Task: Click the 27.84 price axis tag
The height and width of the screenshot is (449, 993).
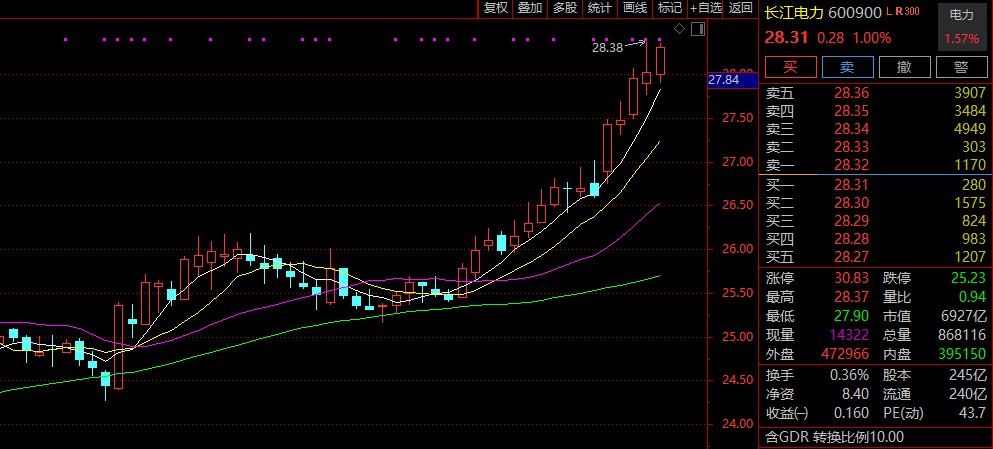Action: click(722, 80)
